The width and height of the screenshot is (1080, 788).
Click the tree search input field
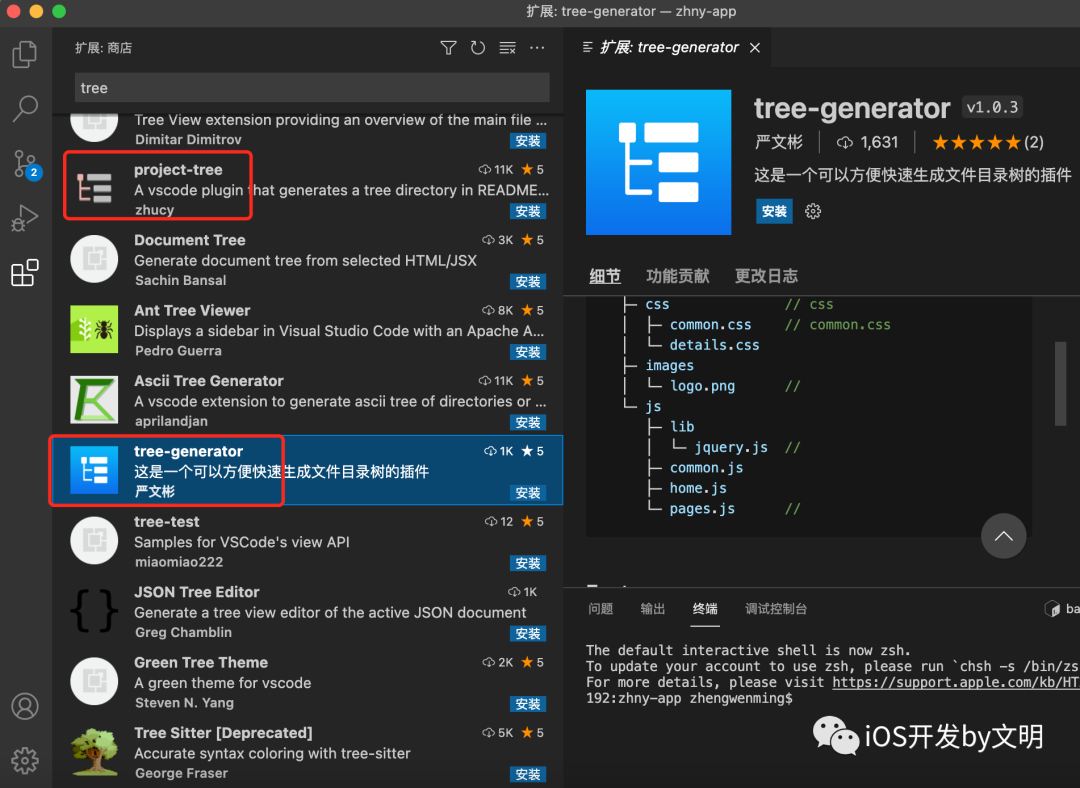312,87
